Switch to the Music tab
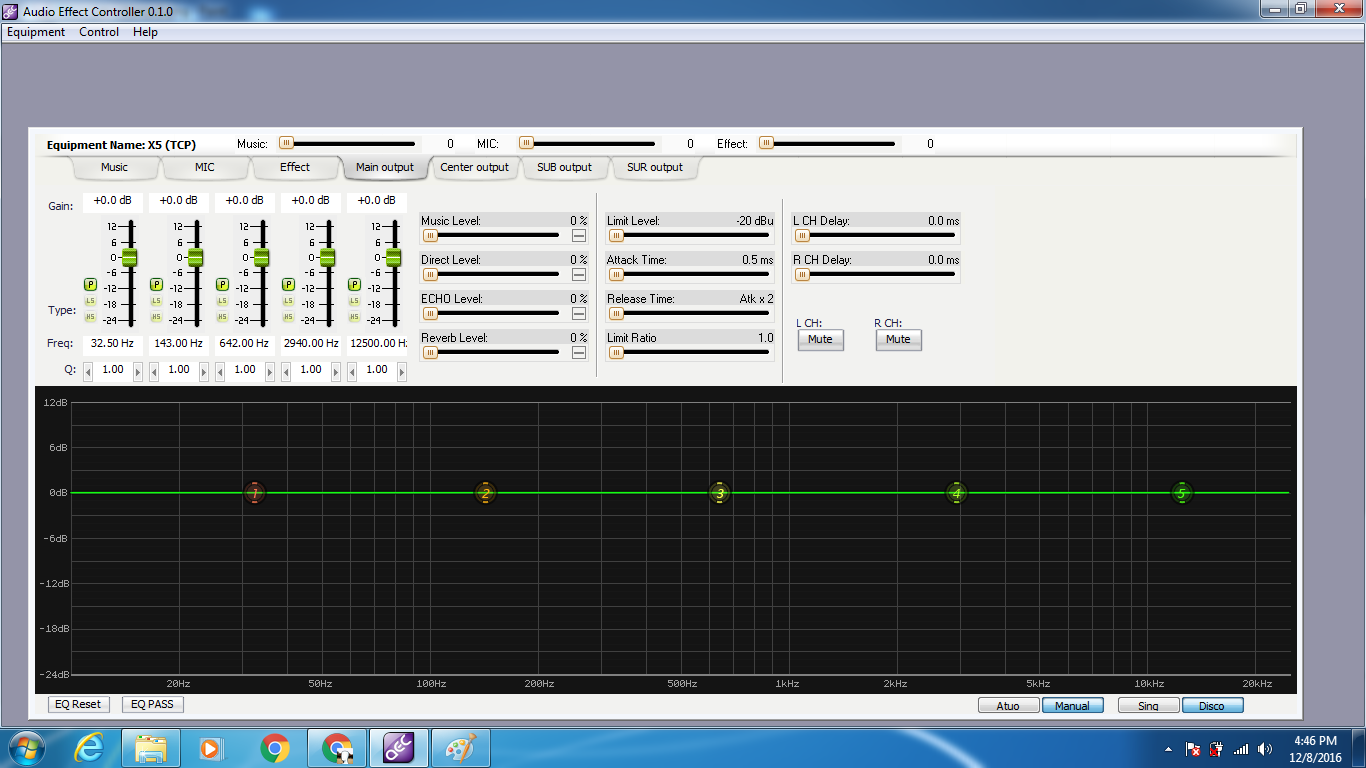 point(114,167)
